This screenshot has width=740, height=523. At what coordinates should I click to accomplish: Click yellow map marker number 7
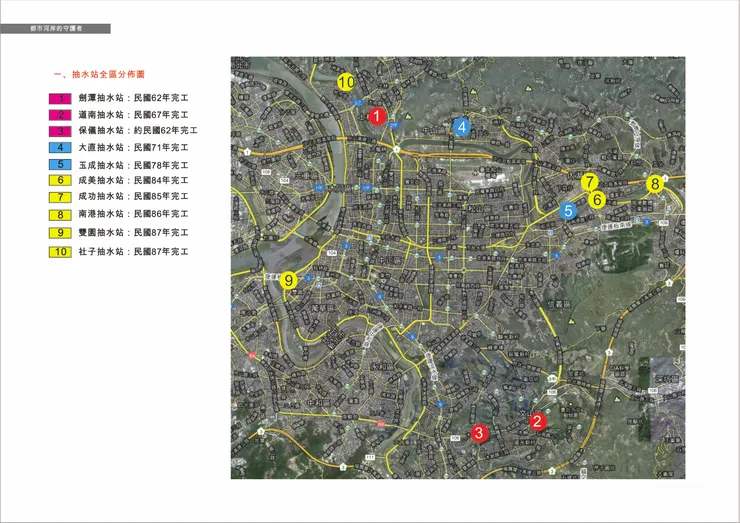pyautogui.click(x=589, y=182)
